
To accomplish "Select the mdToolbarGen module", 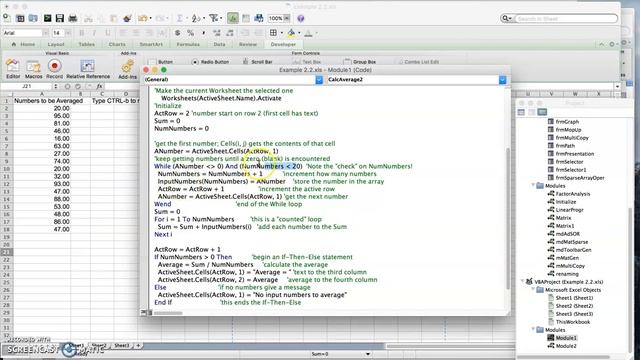I will pyautogui.click(x=573, y=250).
